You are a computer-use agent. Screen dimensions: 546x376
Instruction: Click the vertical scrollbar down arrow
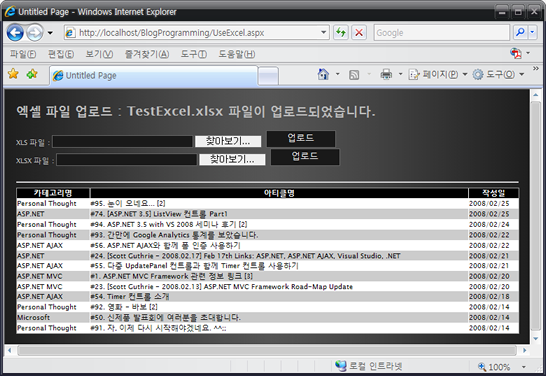click(535, 338)
